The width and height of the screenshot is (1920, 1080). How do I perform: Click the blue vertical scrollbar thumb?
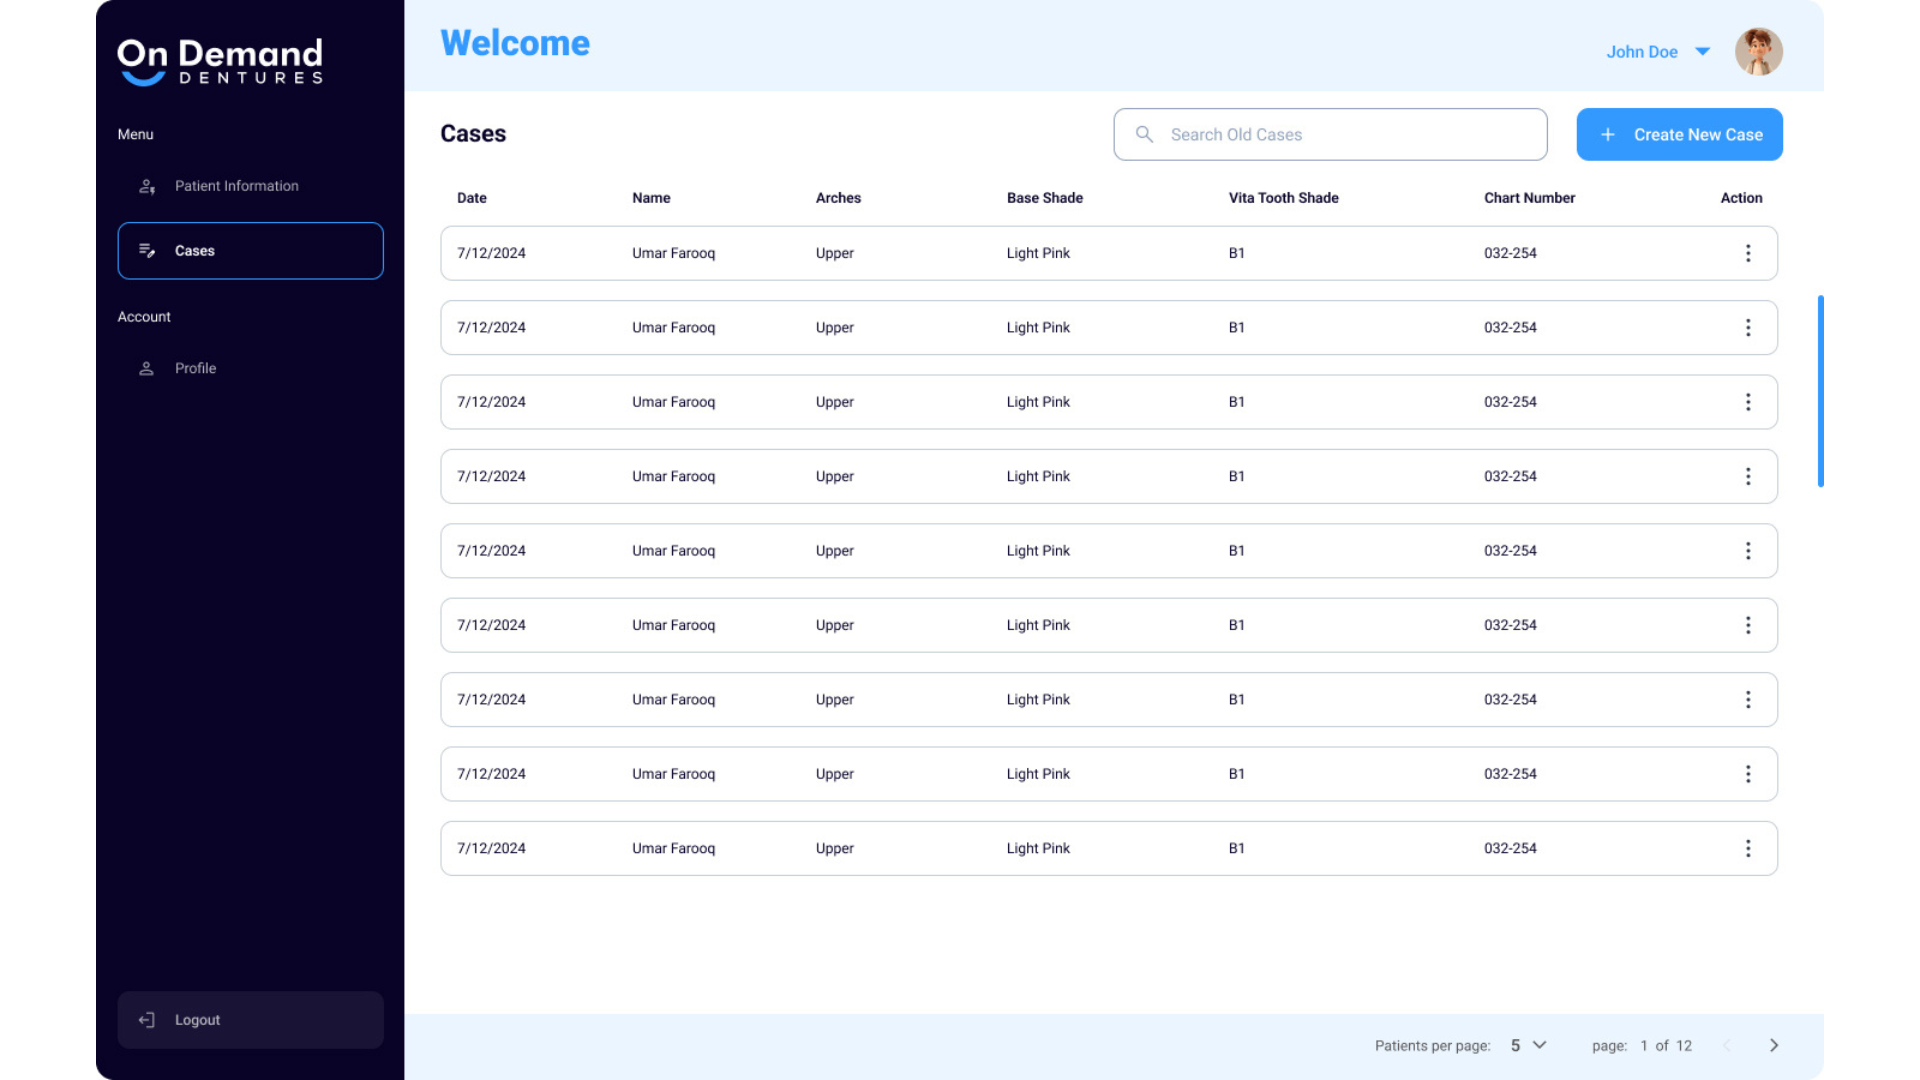pos(1820,391)
